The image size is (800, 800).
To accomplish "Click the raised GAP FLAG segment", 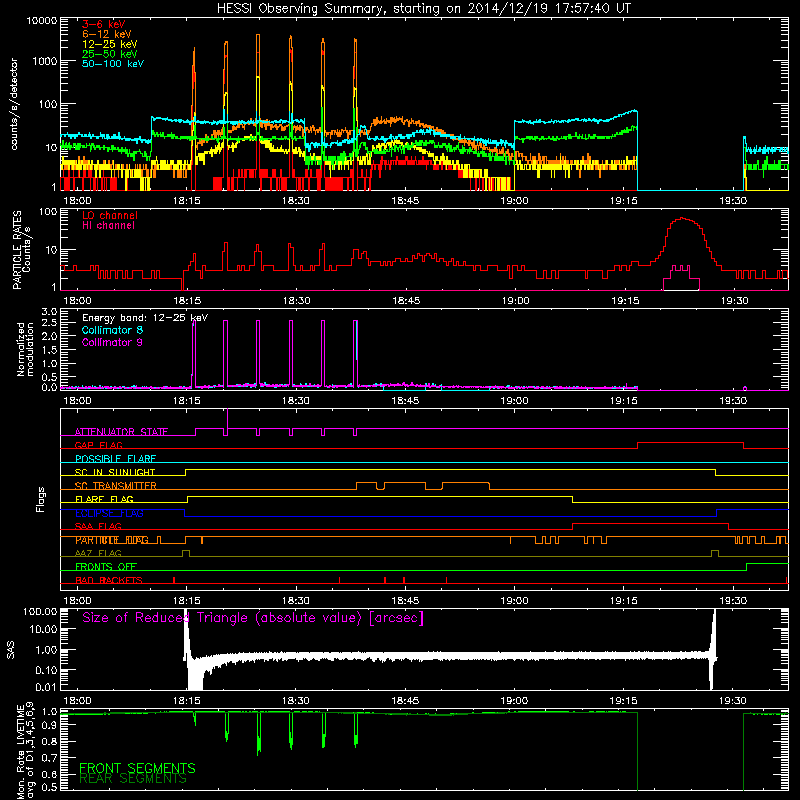I will 690,443.
